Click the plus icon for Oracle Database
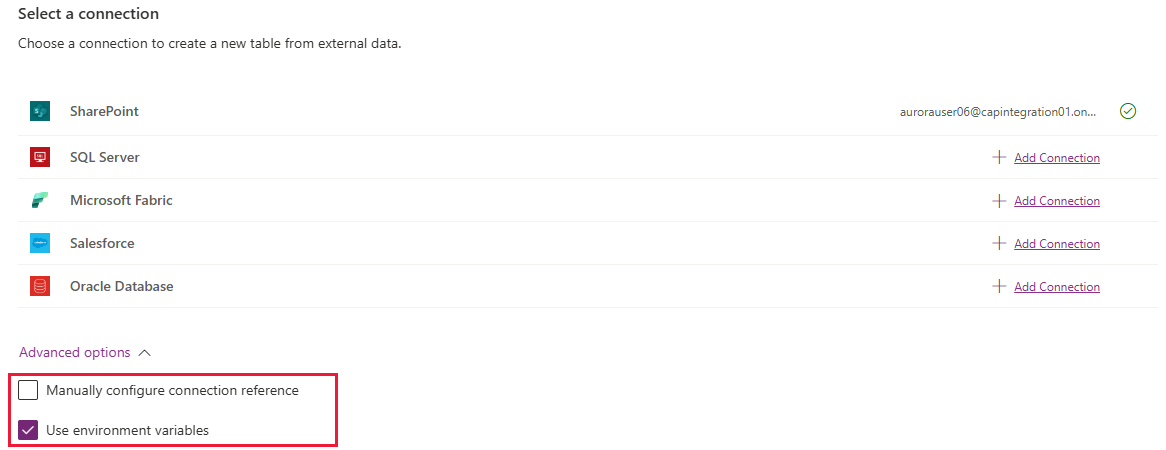This screenshot has width=1166, height=450. coord(998,287)
